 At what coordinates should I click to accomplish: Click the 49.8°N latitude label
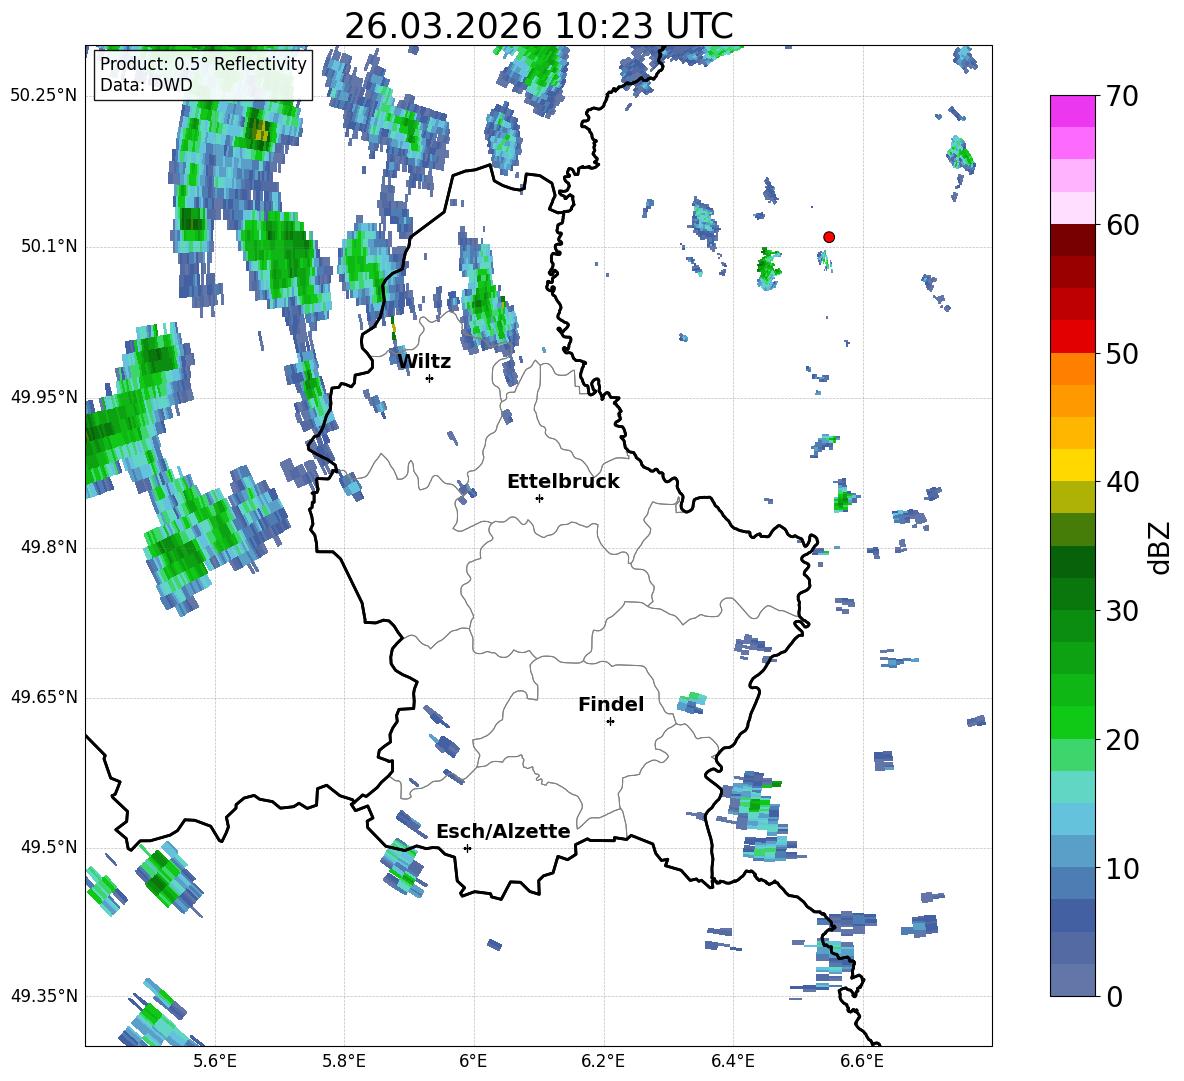pyautogui.click(x=49, y=547)
